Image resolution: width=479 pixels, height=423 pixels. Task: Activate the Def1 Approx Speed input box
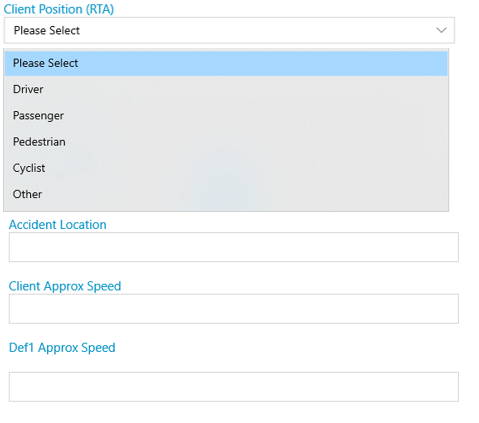(234, 387)
